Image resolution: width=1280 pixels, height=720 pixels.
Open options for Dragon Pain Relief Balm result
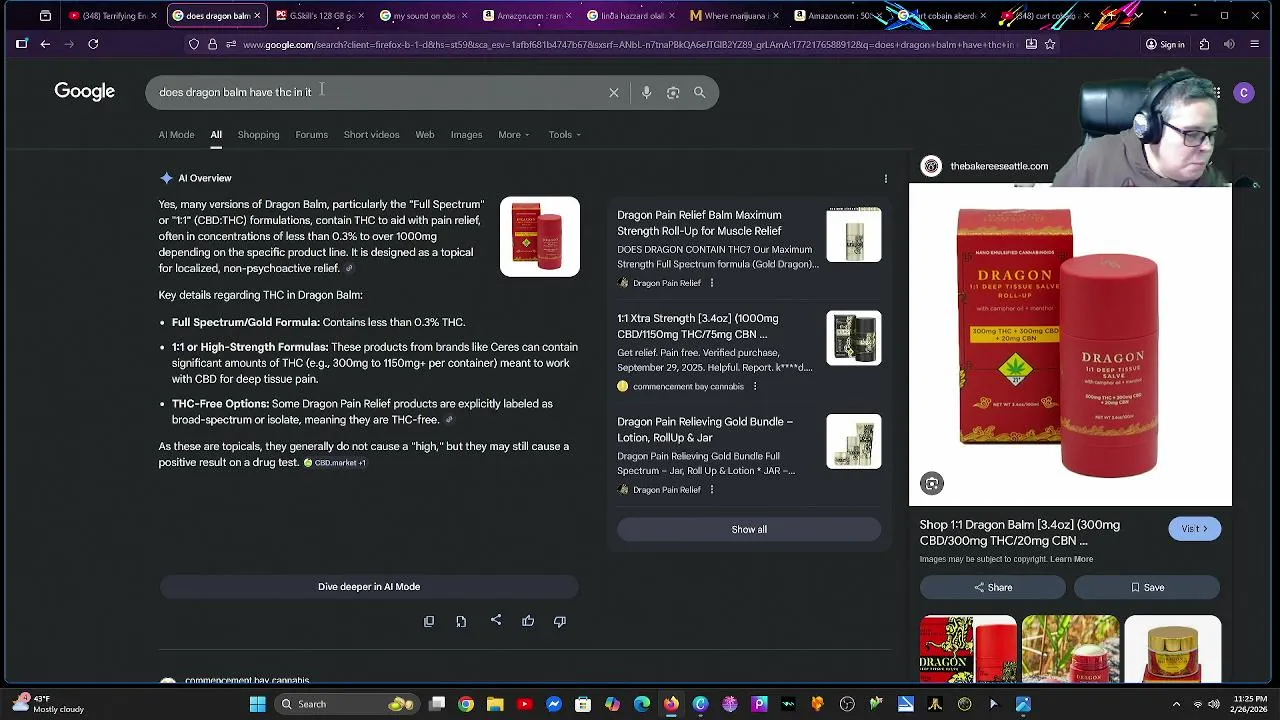click(712, 283)
